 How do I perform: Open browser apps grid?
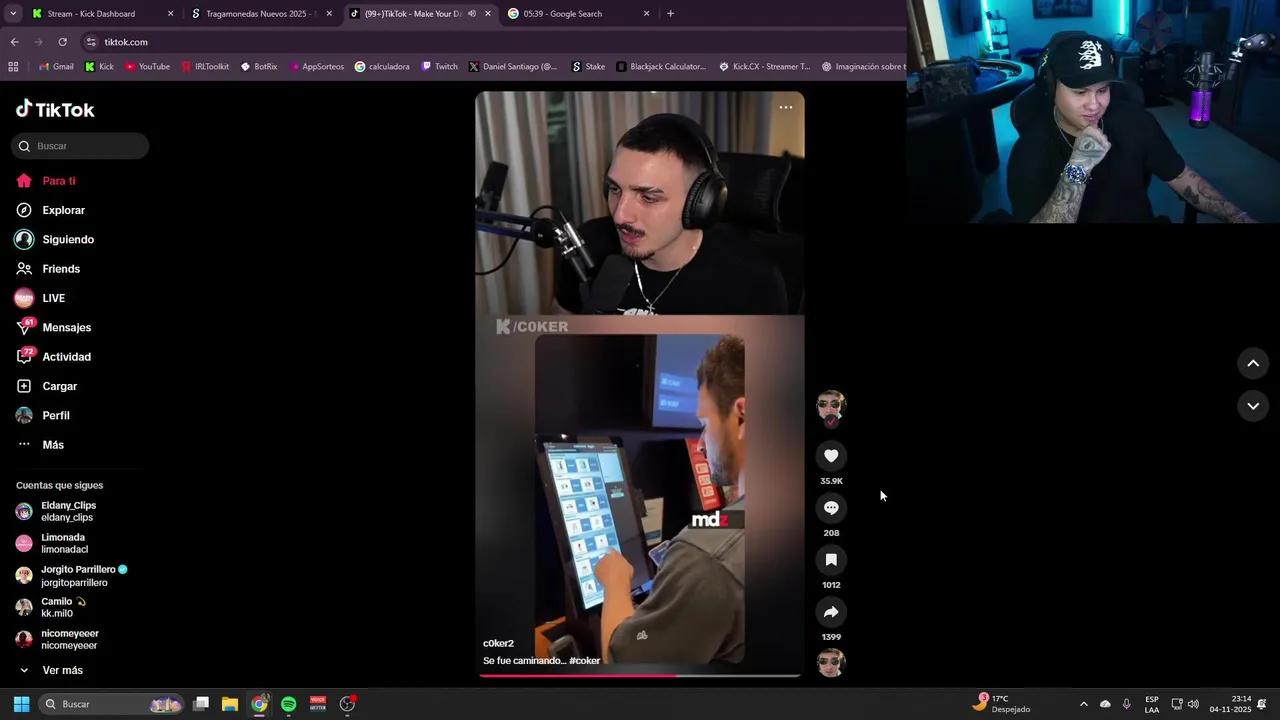pyautogui.click(x=13, y=67)
